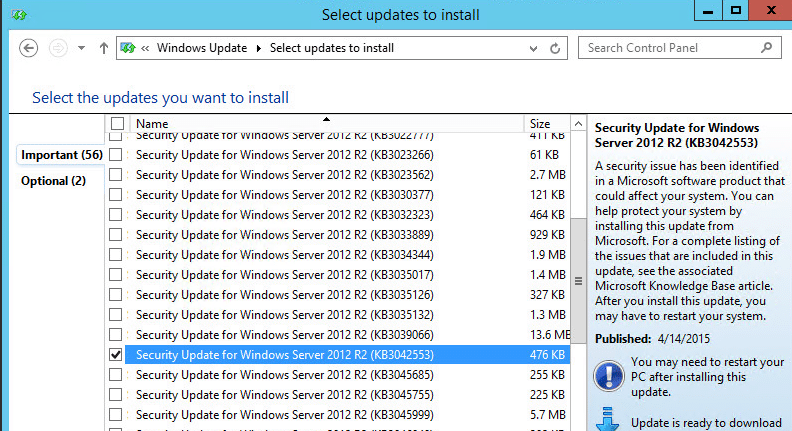Check the KB3035017 update checkbox
This screenshot has width=792, height=431.
[x=116, y=274]
